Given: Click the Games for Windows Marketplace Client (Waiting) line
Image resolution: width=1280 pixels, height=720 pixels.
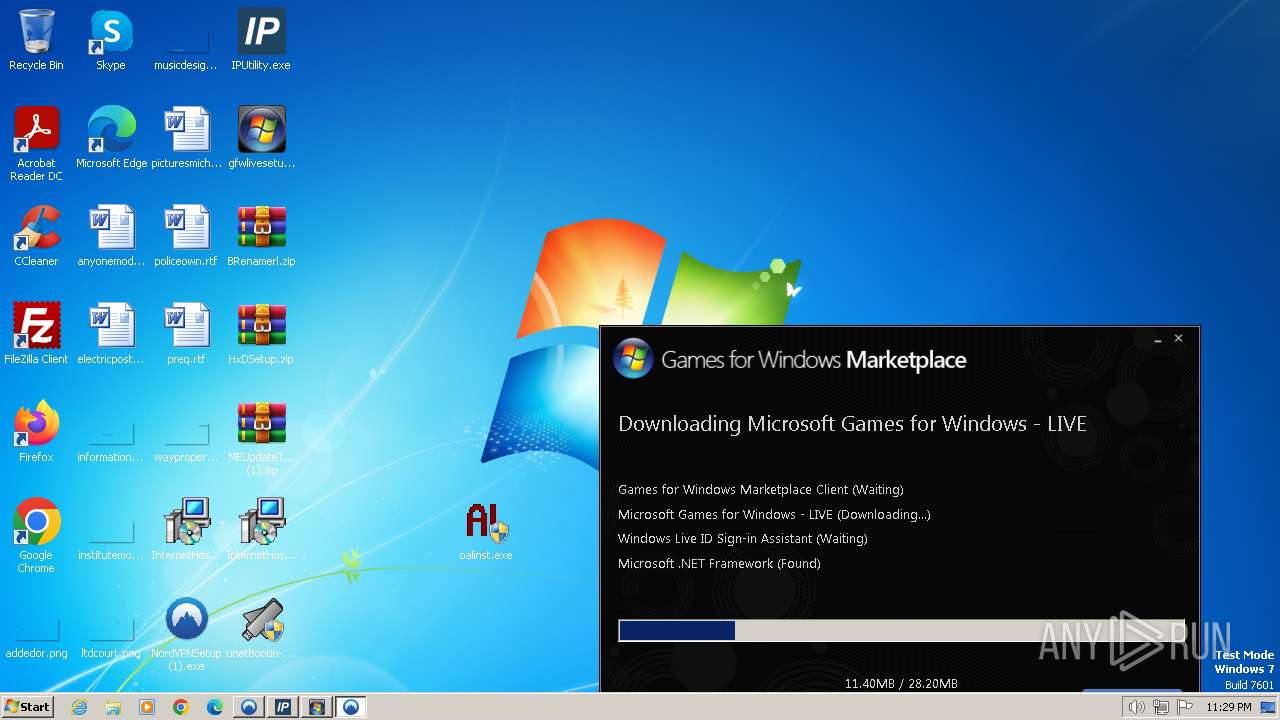Looking at the screenshot, I should pos(761,490).
